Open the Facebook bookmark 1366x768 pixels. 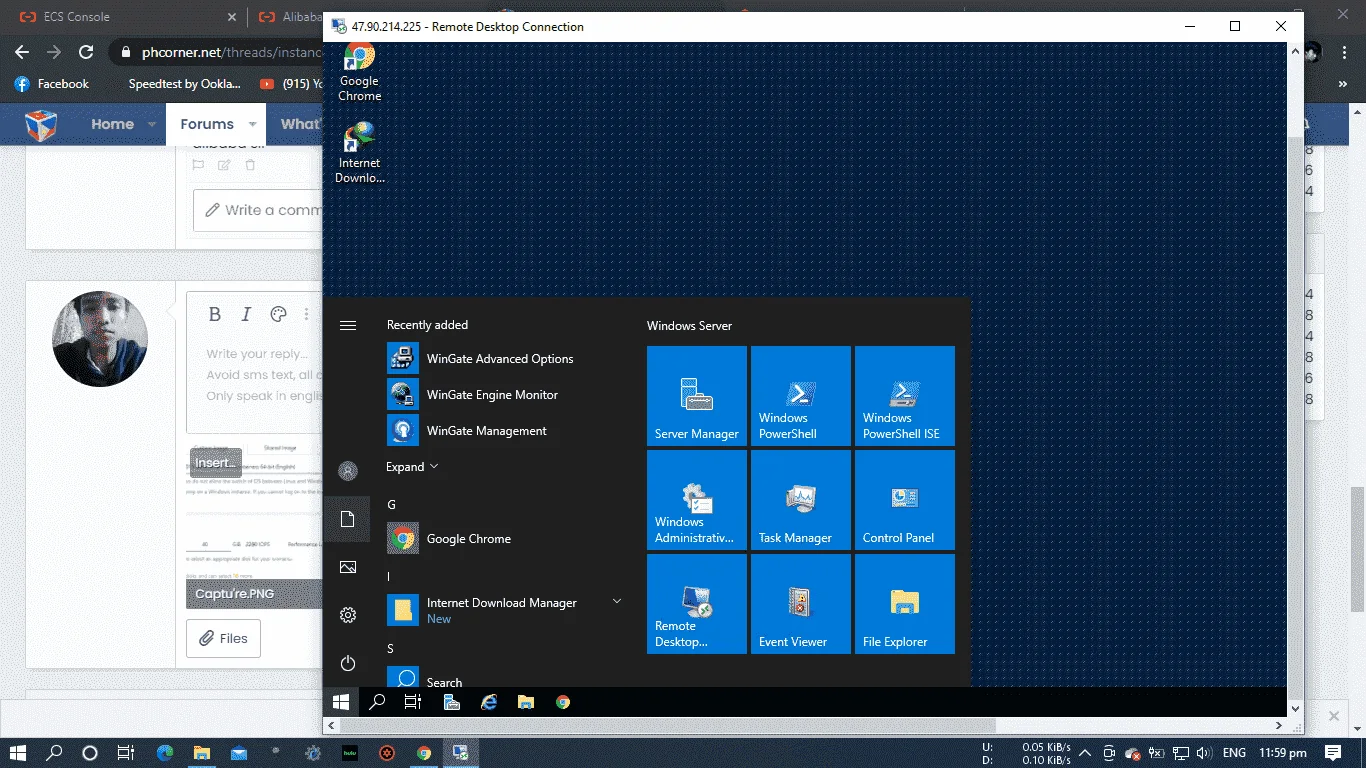click(x=52, y=84)
